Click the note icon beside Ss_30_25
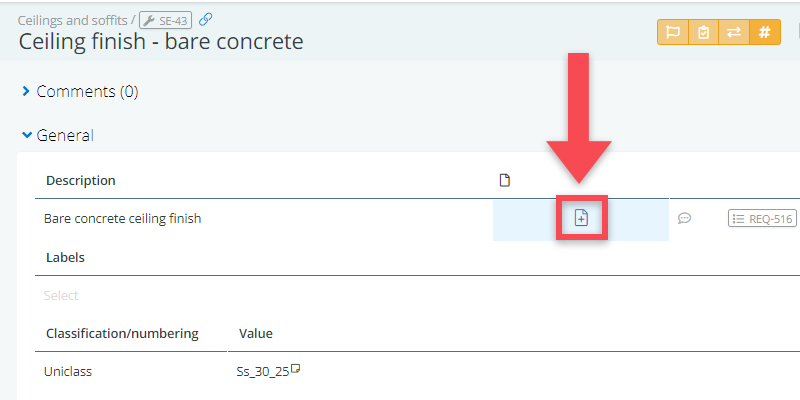800x400 pixels. [295, 370]
